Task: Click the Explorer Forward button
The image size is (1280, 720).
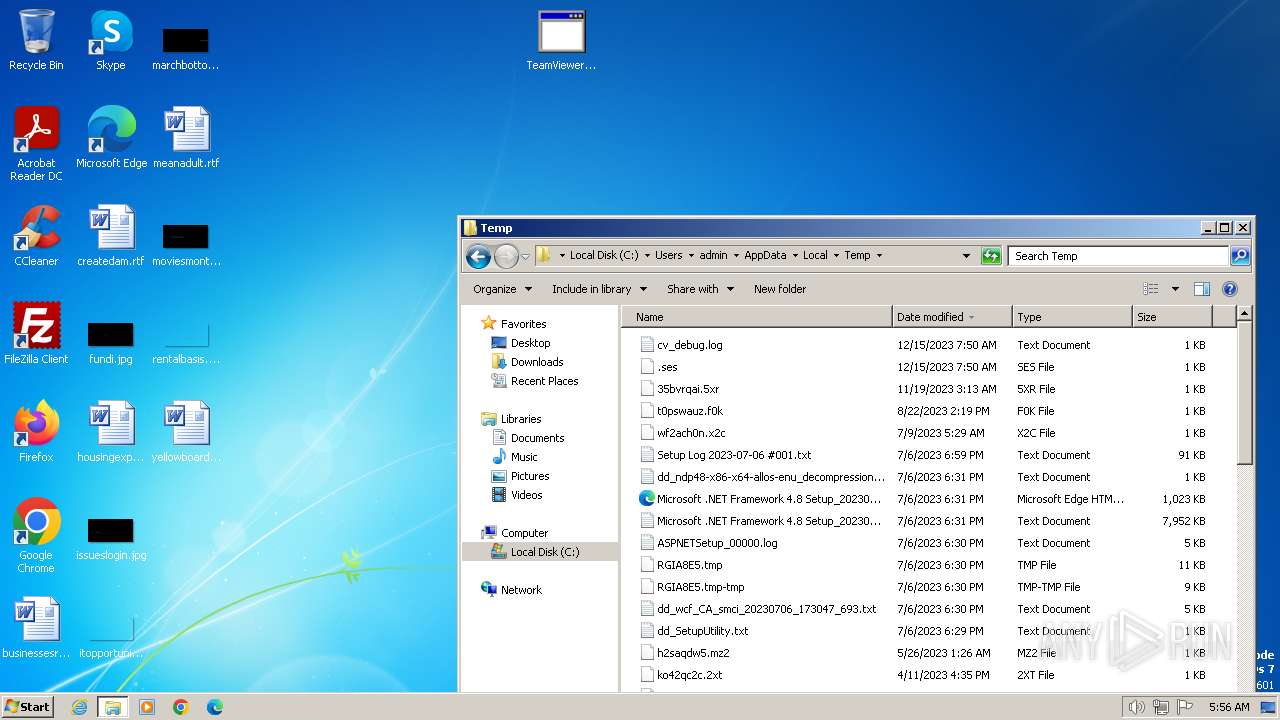Action: pos(506,256)
